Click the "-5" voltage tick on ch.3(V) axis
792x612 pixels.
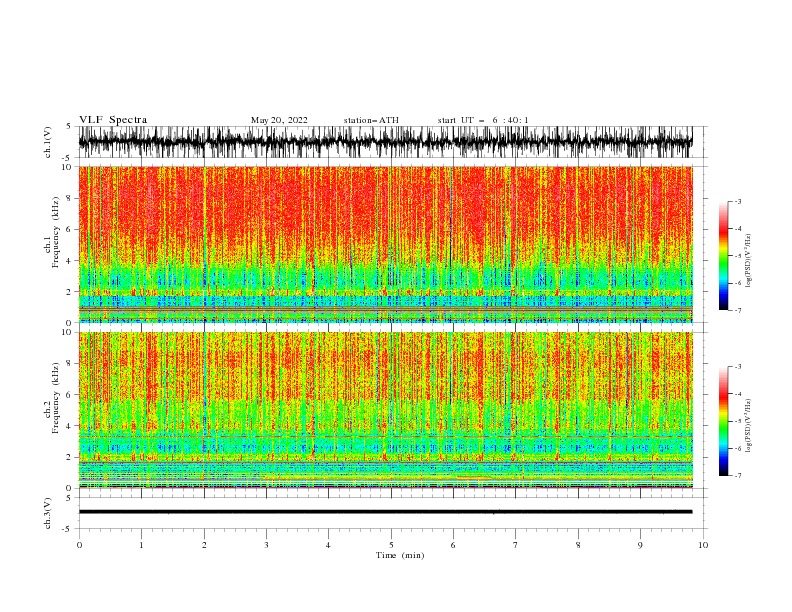(68, 529)
